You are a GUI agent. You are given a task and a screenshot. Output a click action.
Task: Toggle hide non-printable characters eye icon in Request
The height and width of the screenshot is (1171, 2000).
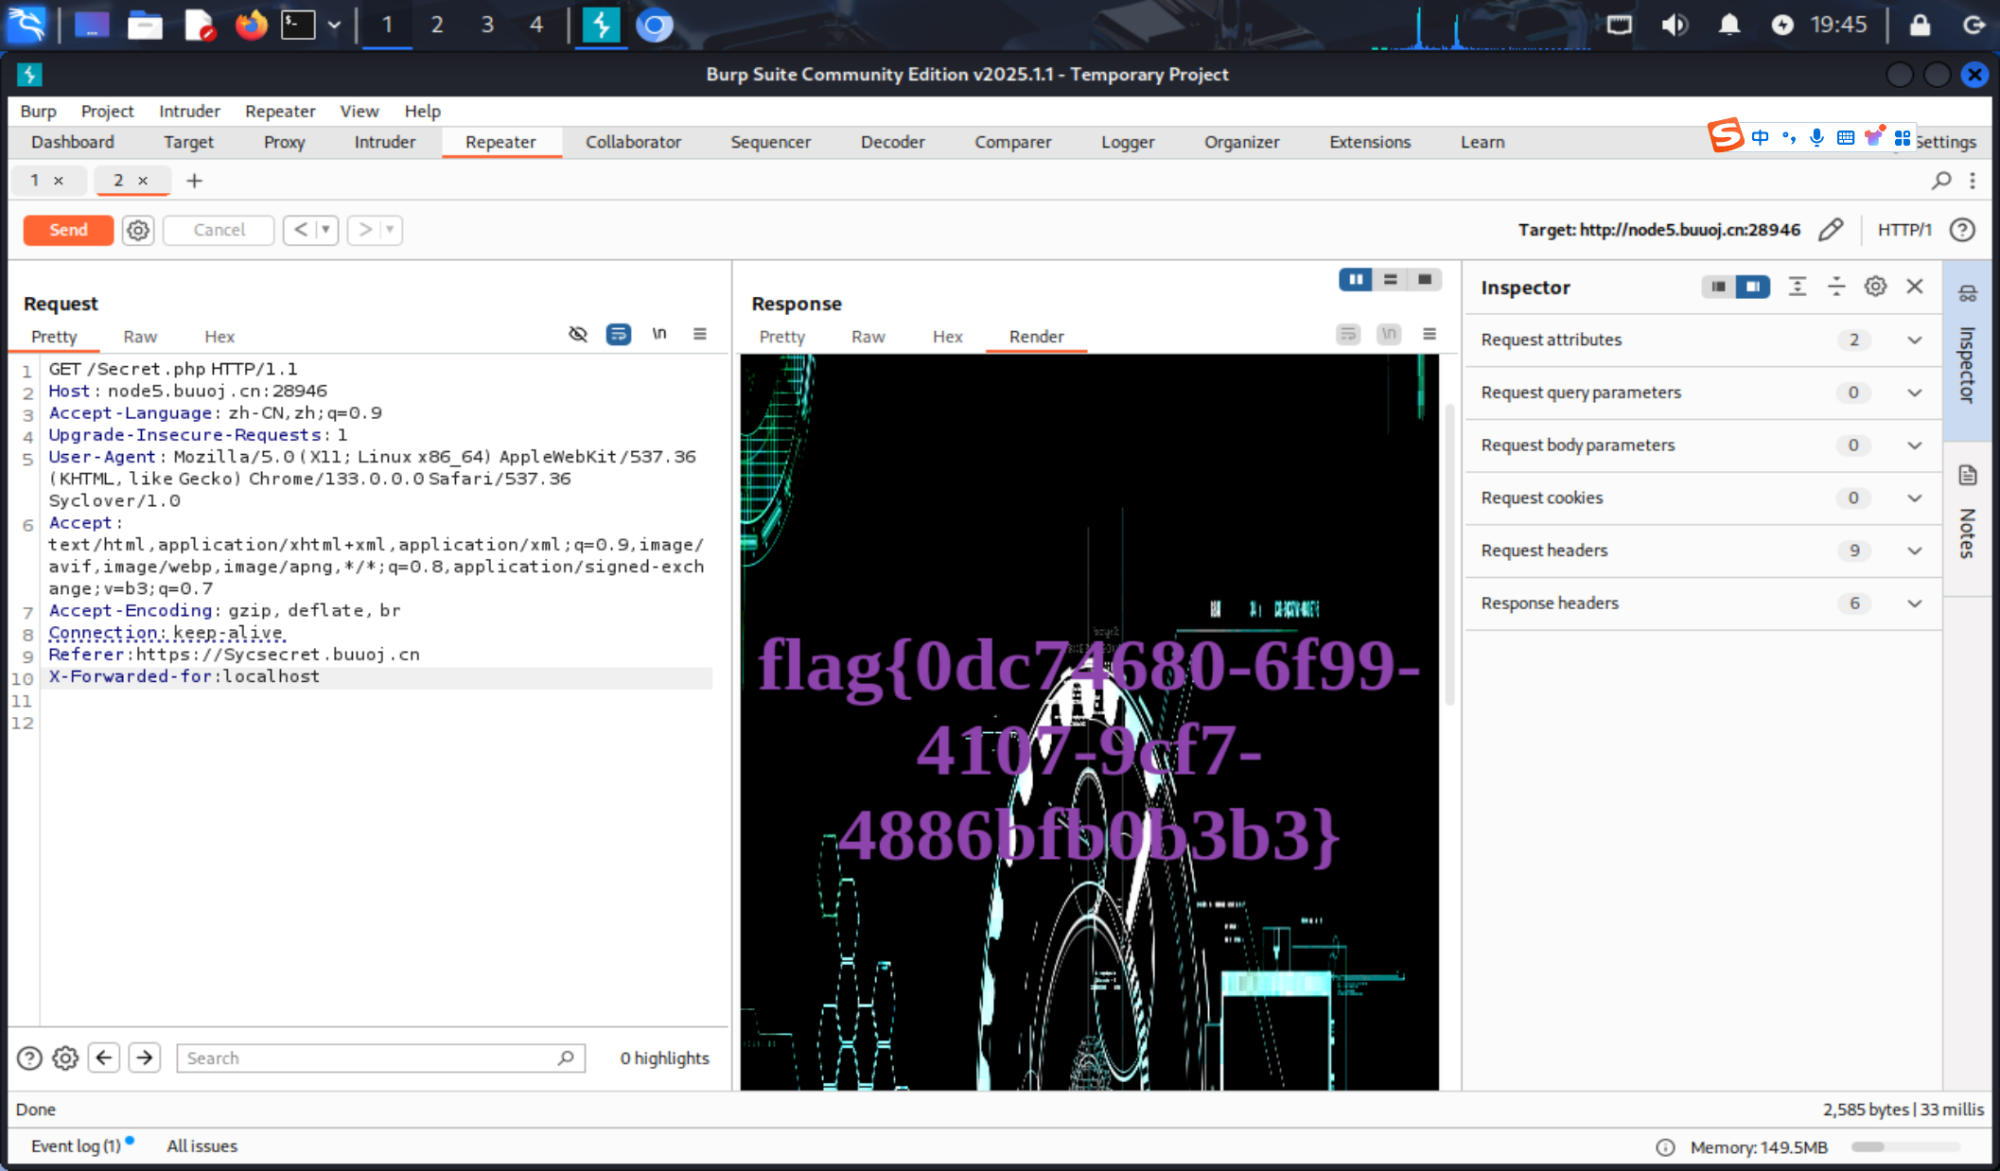tap(578, 334)
